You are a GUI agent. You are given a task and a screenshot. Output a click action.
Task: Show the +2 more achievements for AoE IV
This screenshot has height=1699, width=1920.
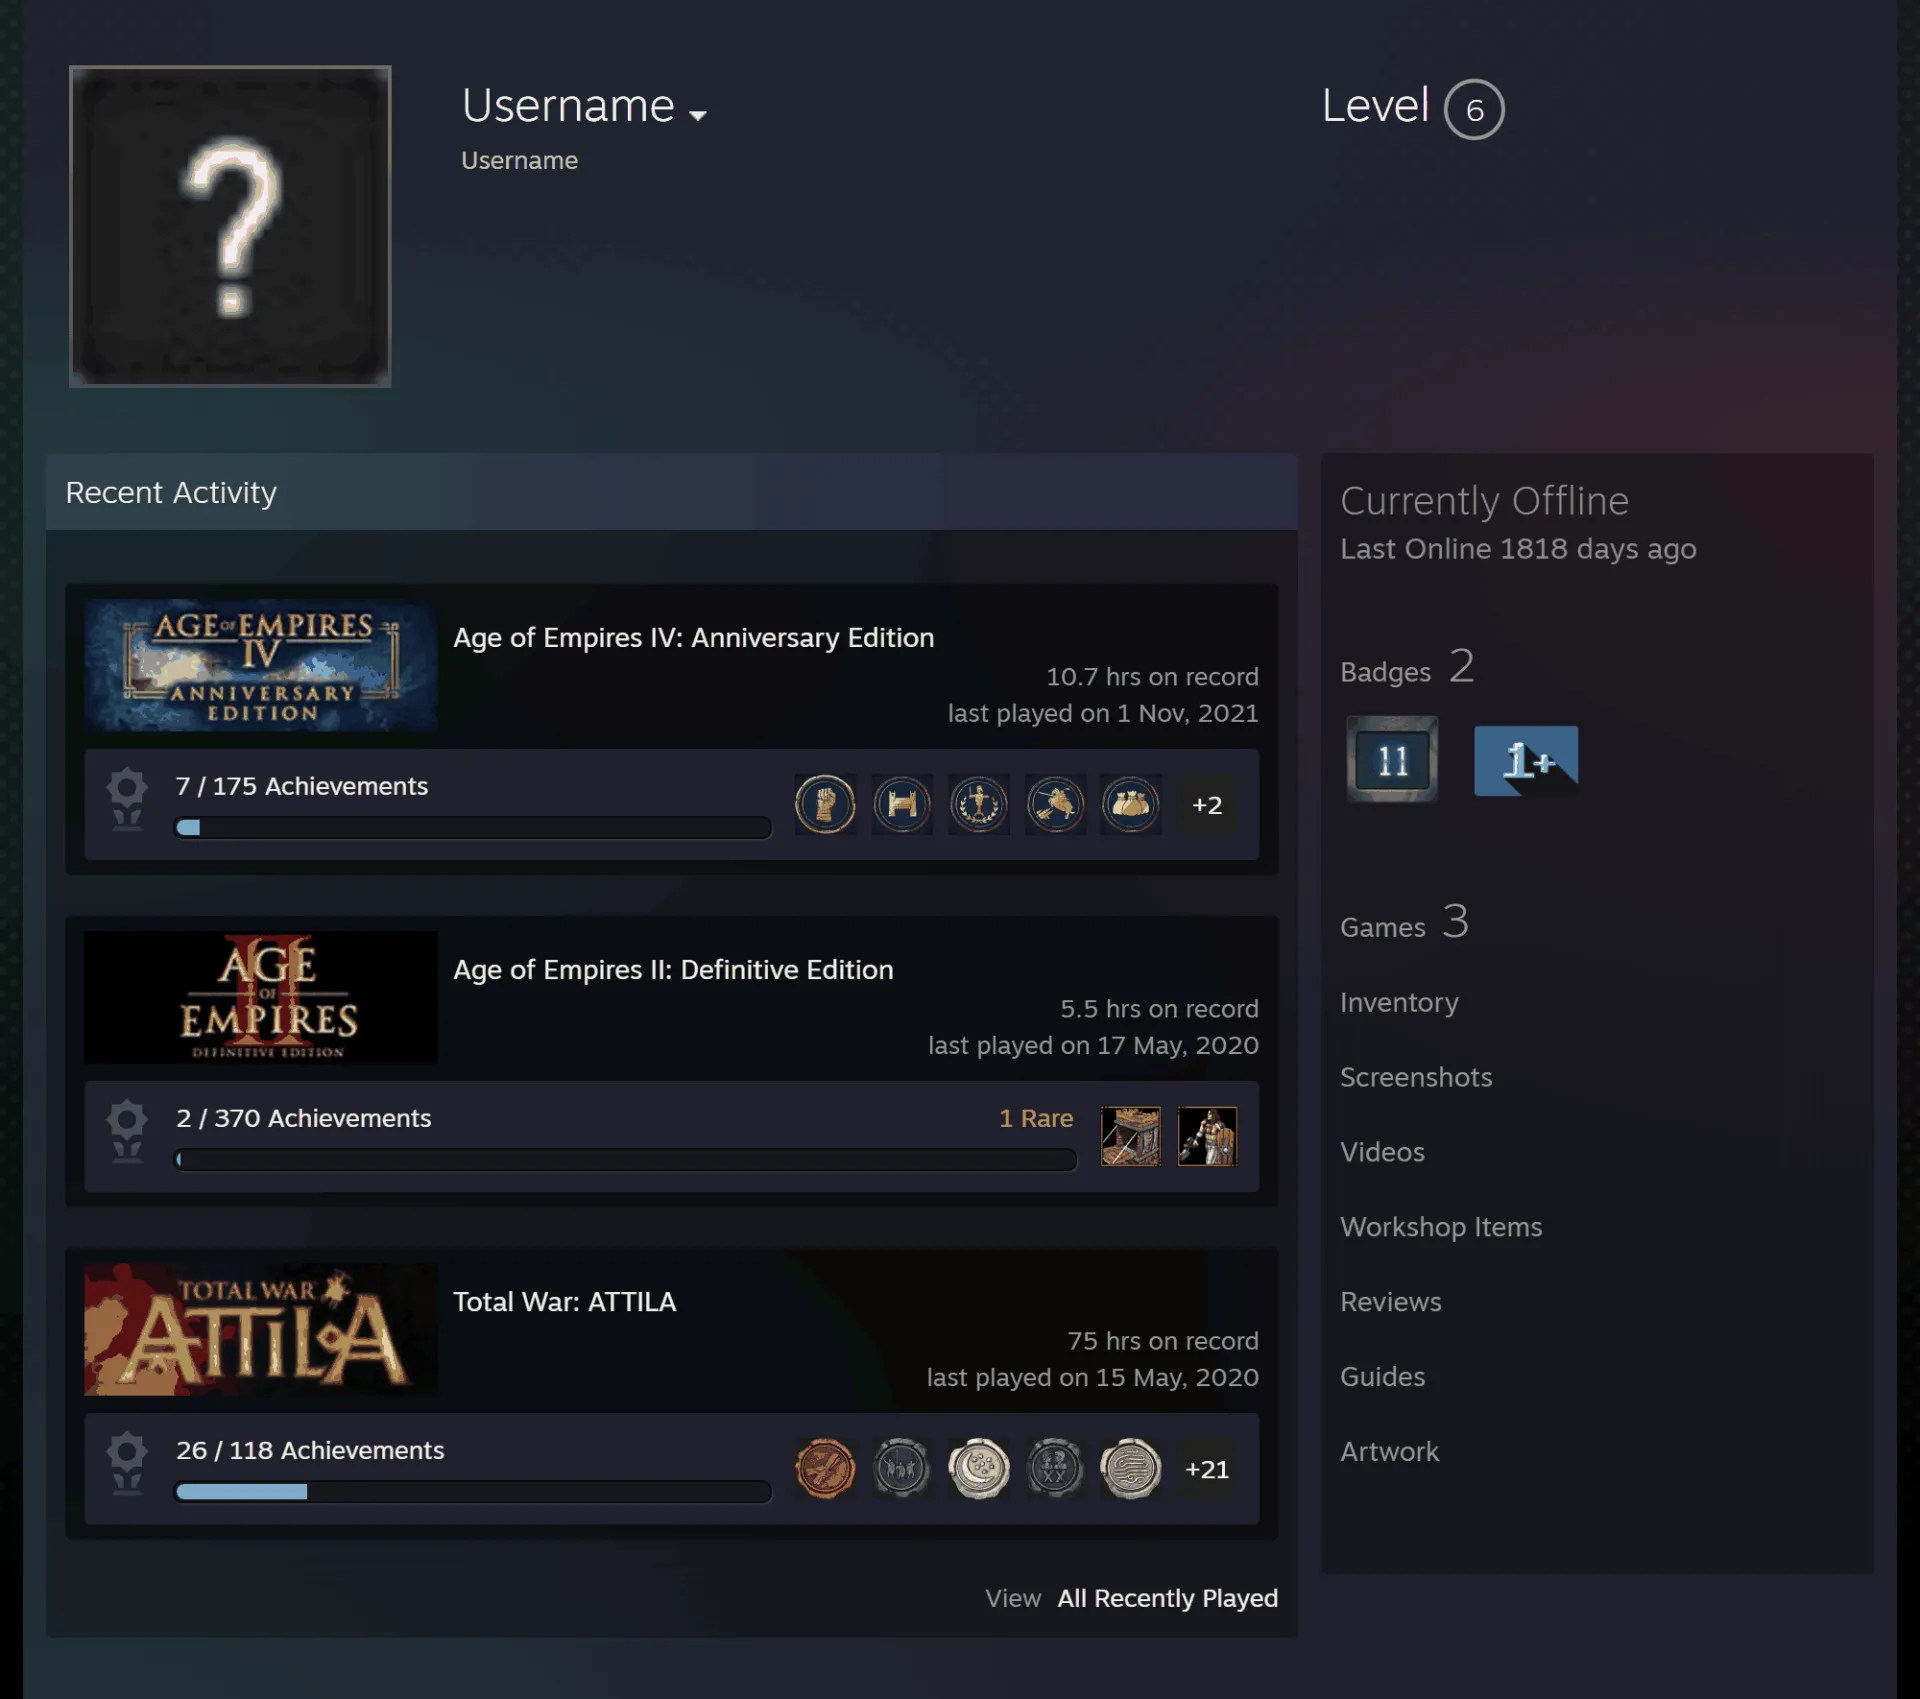pos(1207,804)
